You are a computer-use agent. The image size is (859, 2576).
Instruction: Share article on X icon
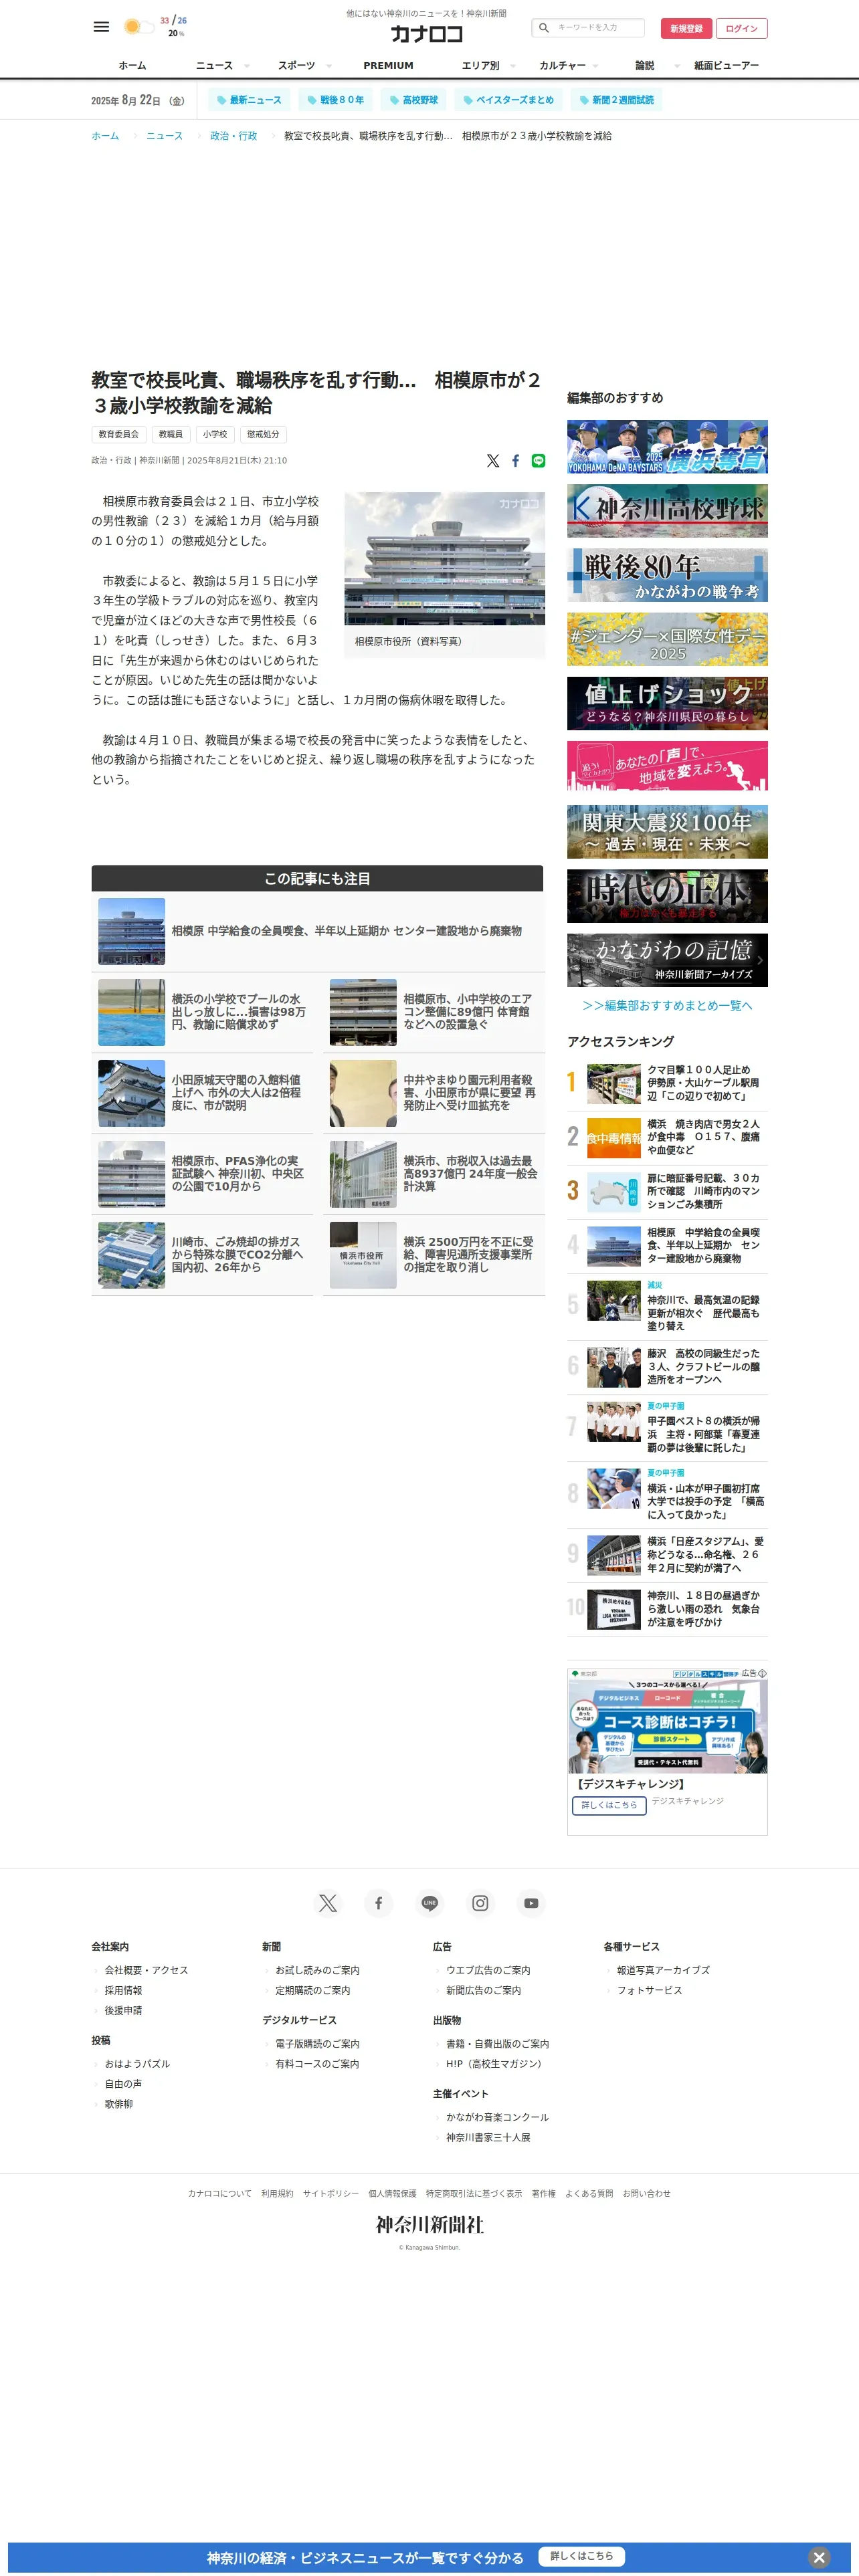coord(493,461)
